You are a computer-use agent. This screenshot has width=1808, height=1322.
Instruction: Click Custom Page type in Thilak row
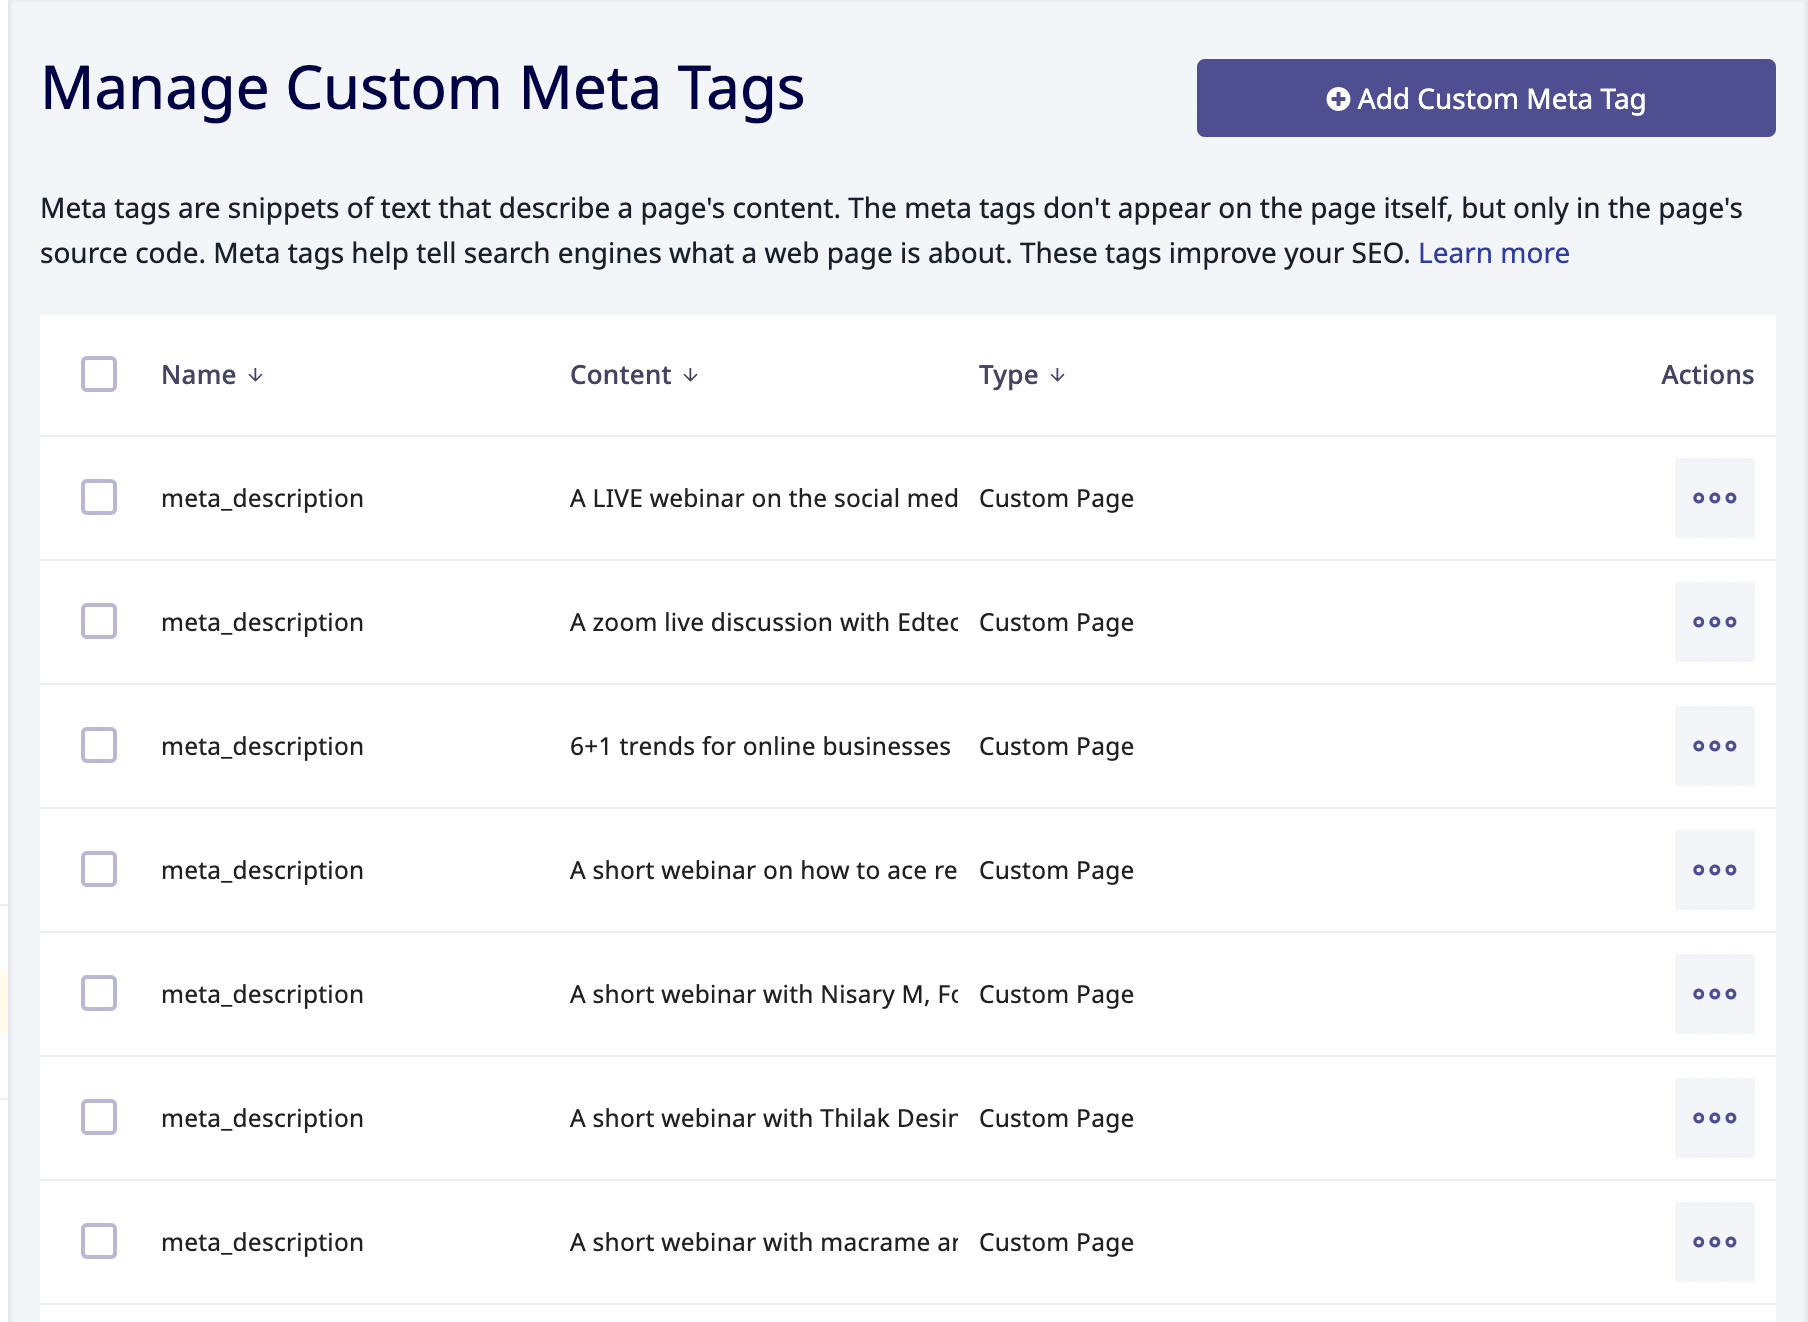[1056, 1118]
